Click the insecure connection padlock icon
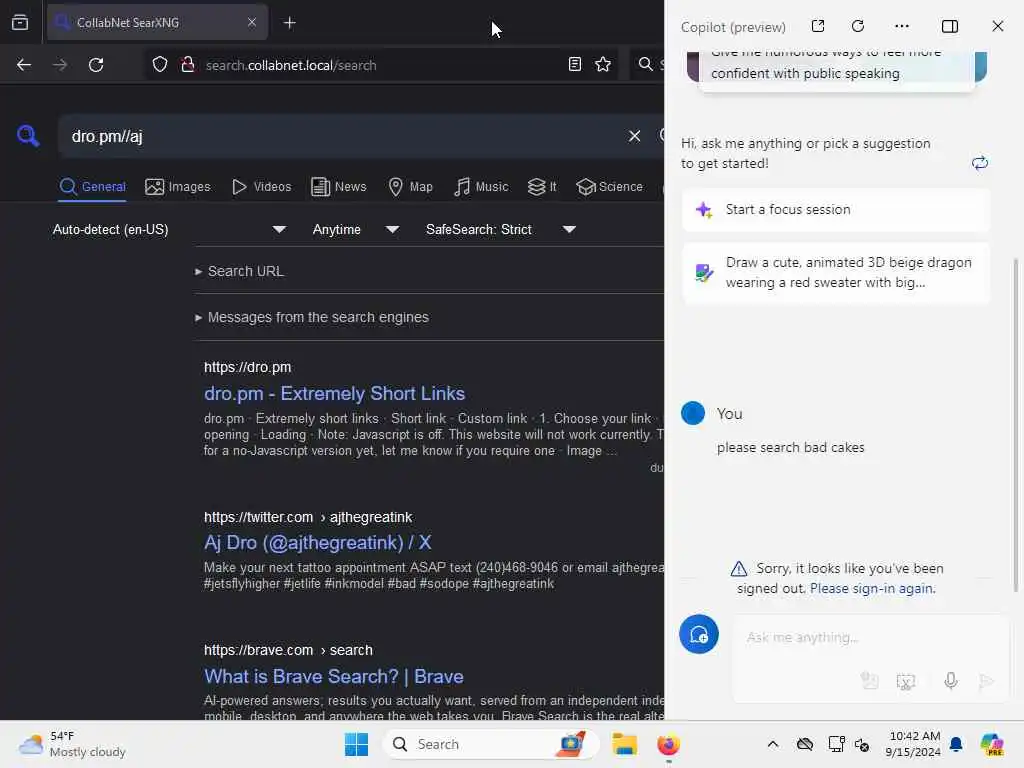Image resolution: width=1024 pixels, height=768 pixels. pyautogui.click(x=188, y=65)
